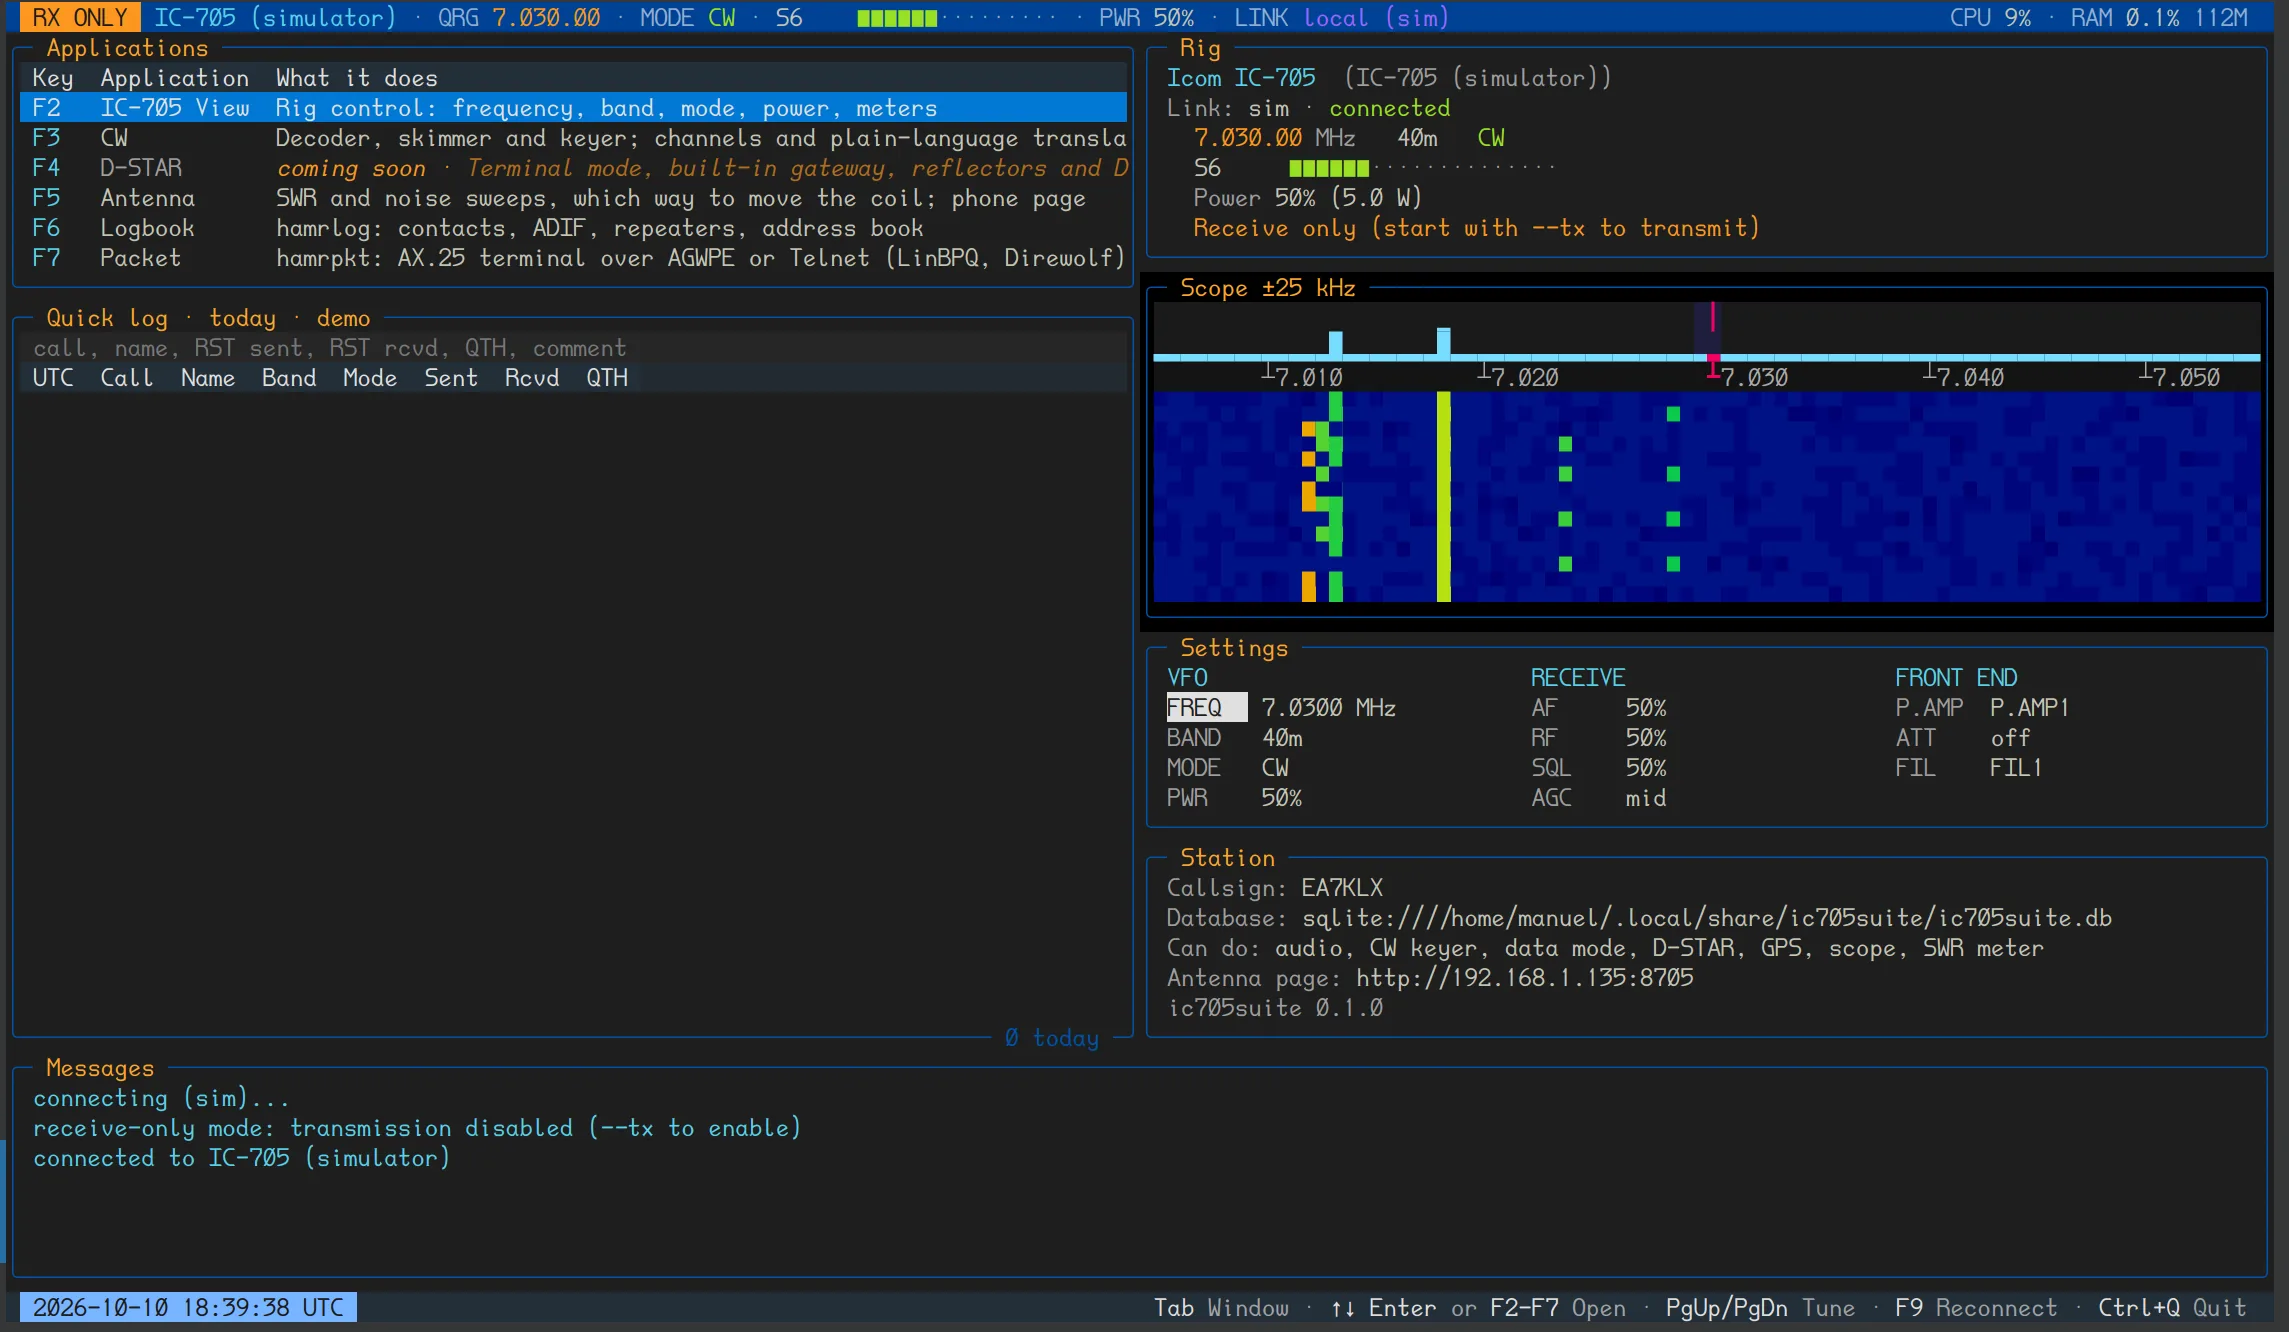Click the Ctrl+Q Quit hint in footer
The height and width of the screenshot is (1332, 2289).
pyautogui.click(x=2172, y=1307)
